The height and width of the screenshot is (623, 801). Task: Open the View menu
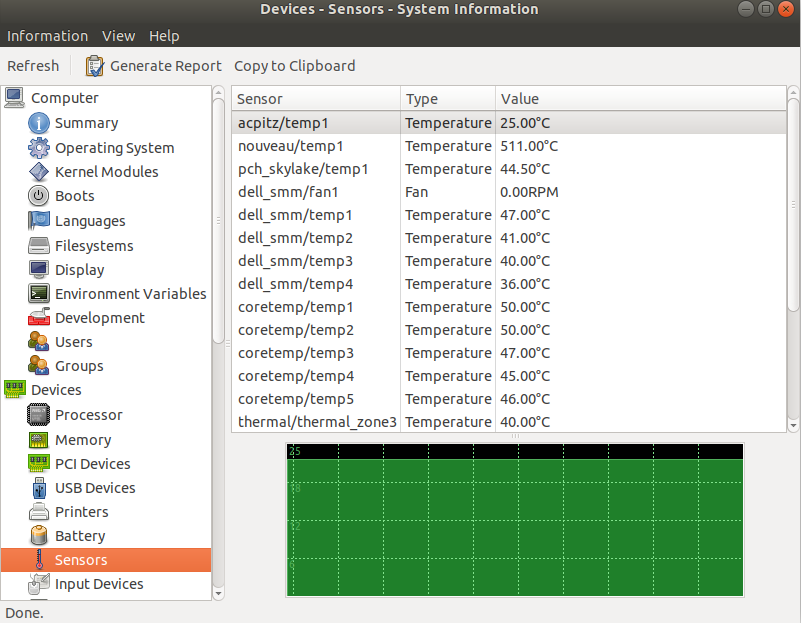119,36
